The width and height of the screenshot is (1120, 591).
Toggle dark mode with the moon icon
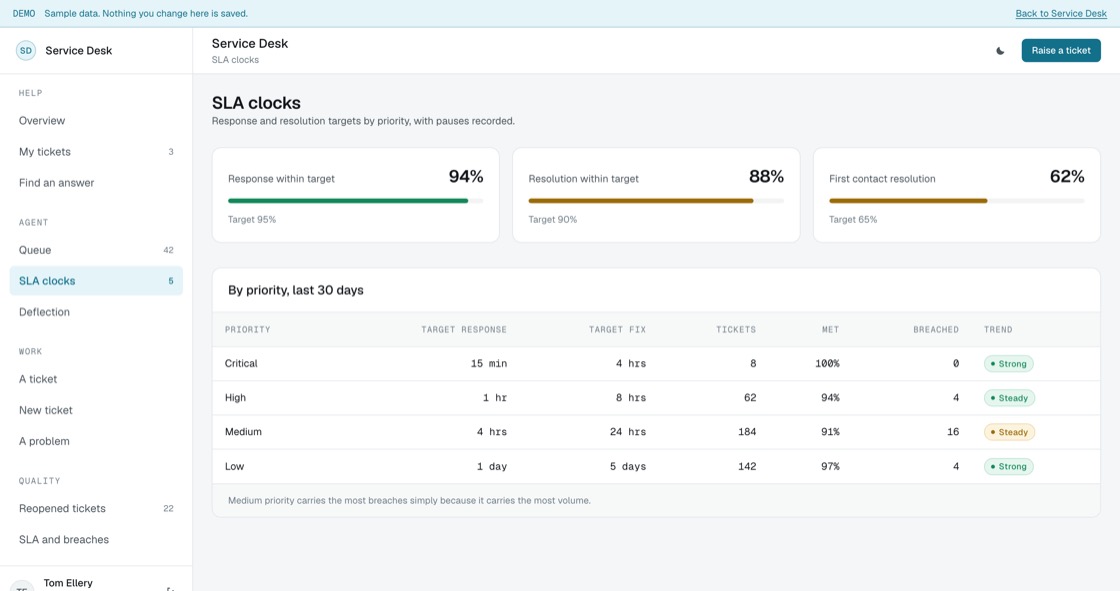pos(1000,51)
